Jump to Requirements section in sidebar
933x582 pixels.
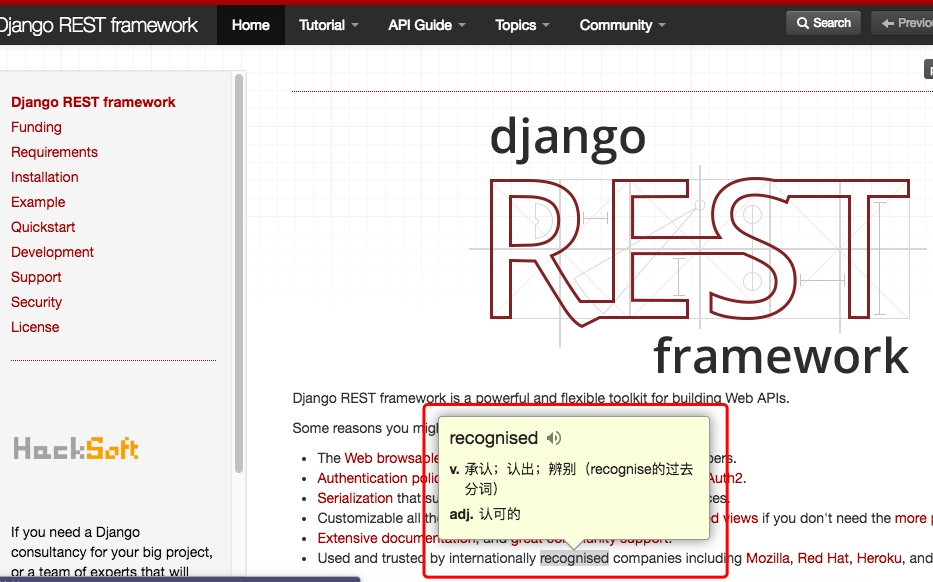54,152
